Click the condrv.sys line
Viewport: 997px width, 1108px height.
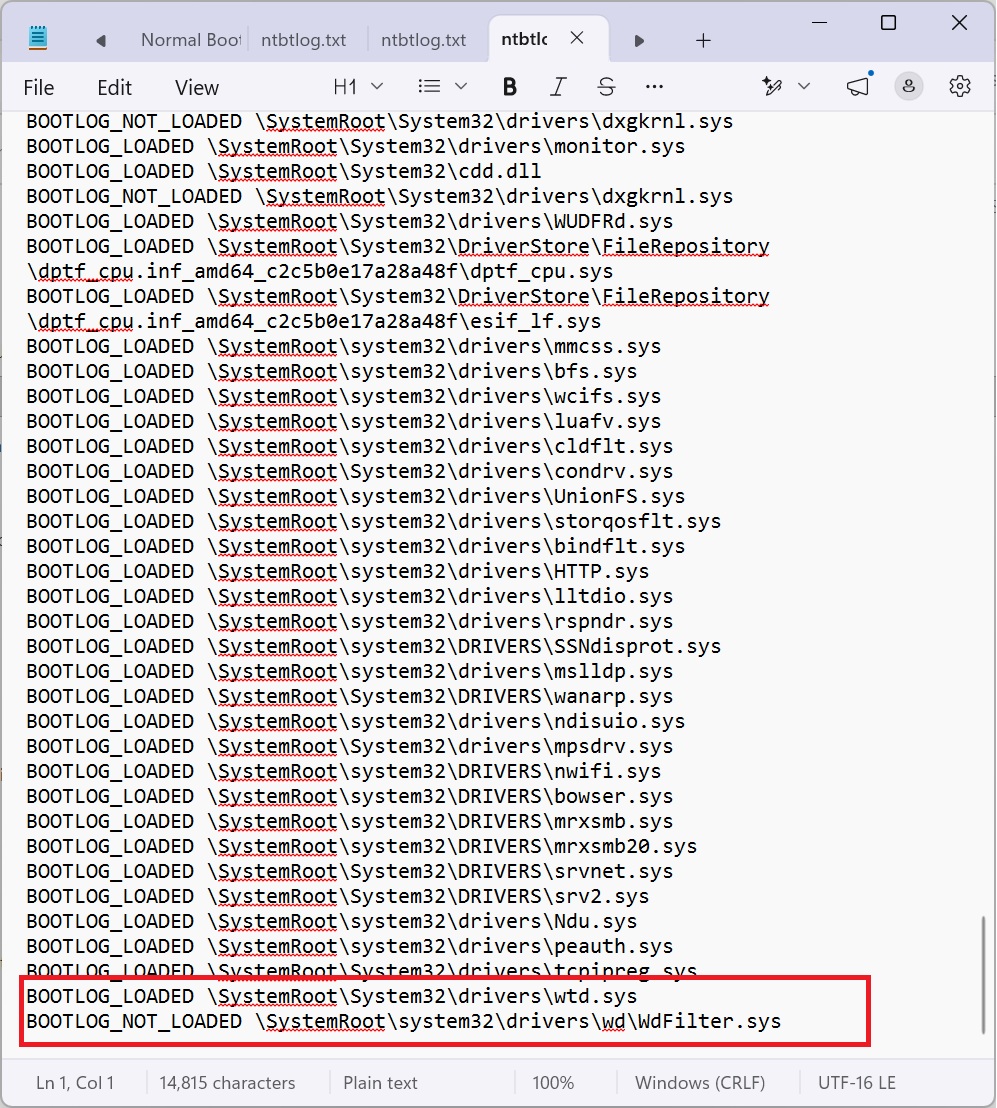coord(349,471)
